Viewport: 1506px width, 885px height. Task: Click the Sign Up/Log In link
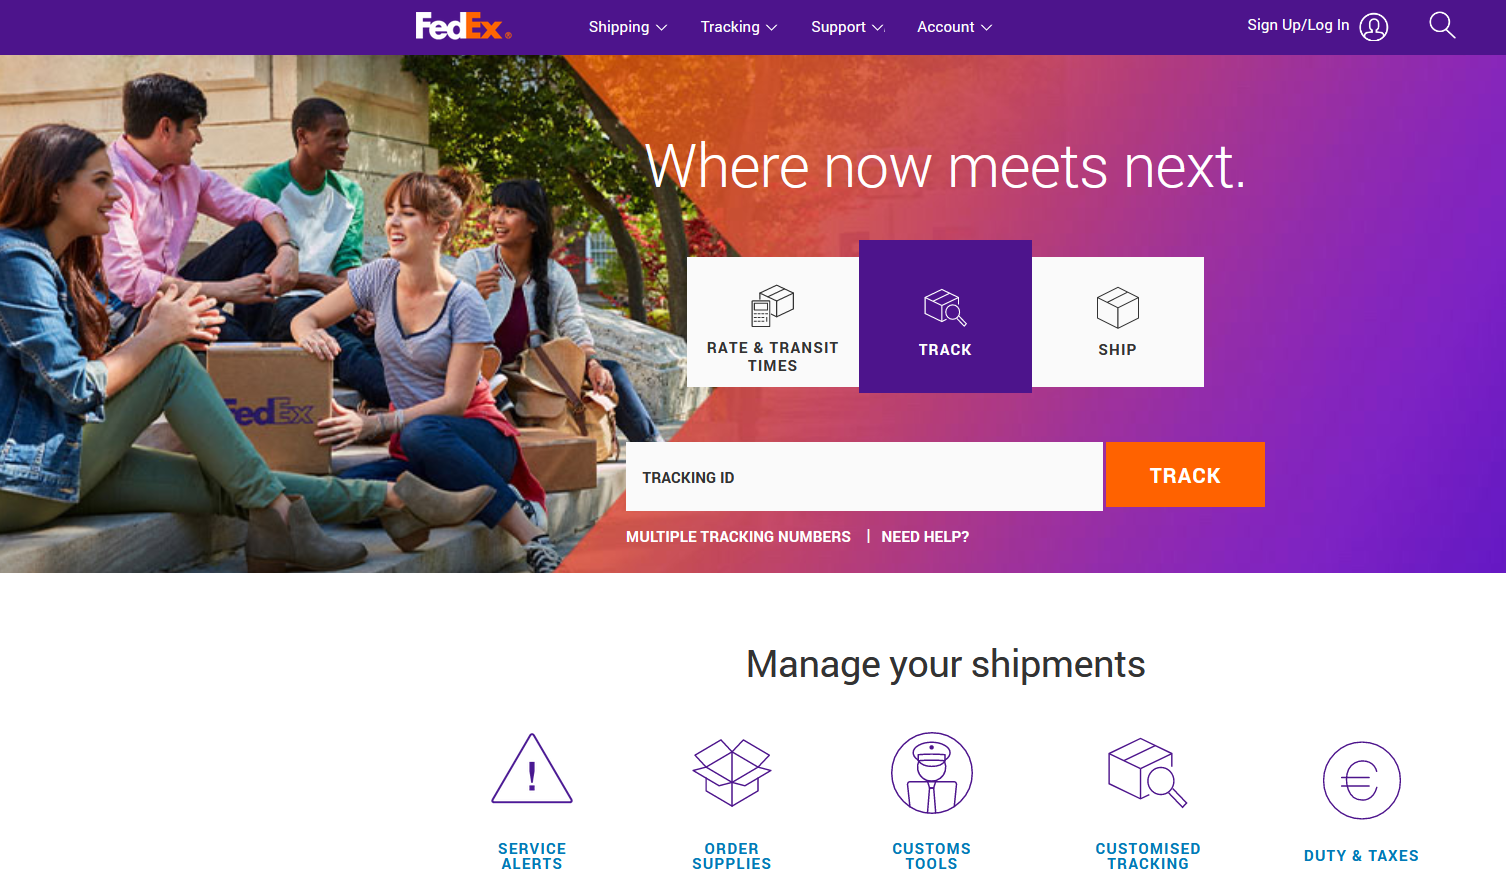point(1298,25)
